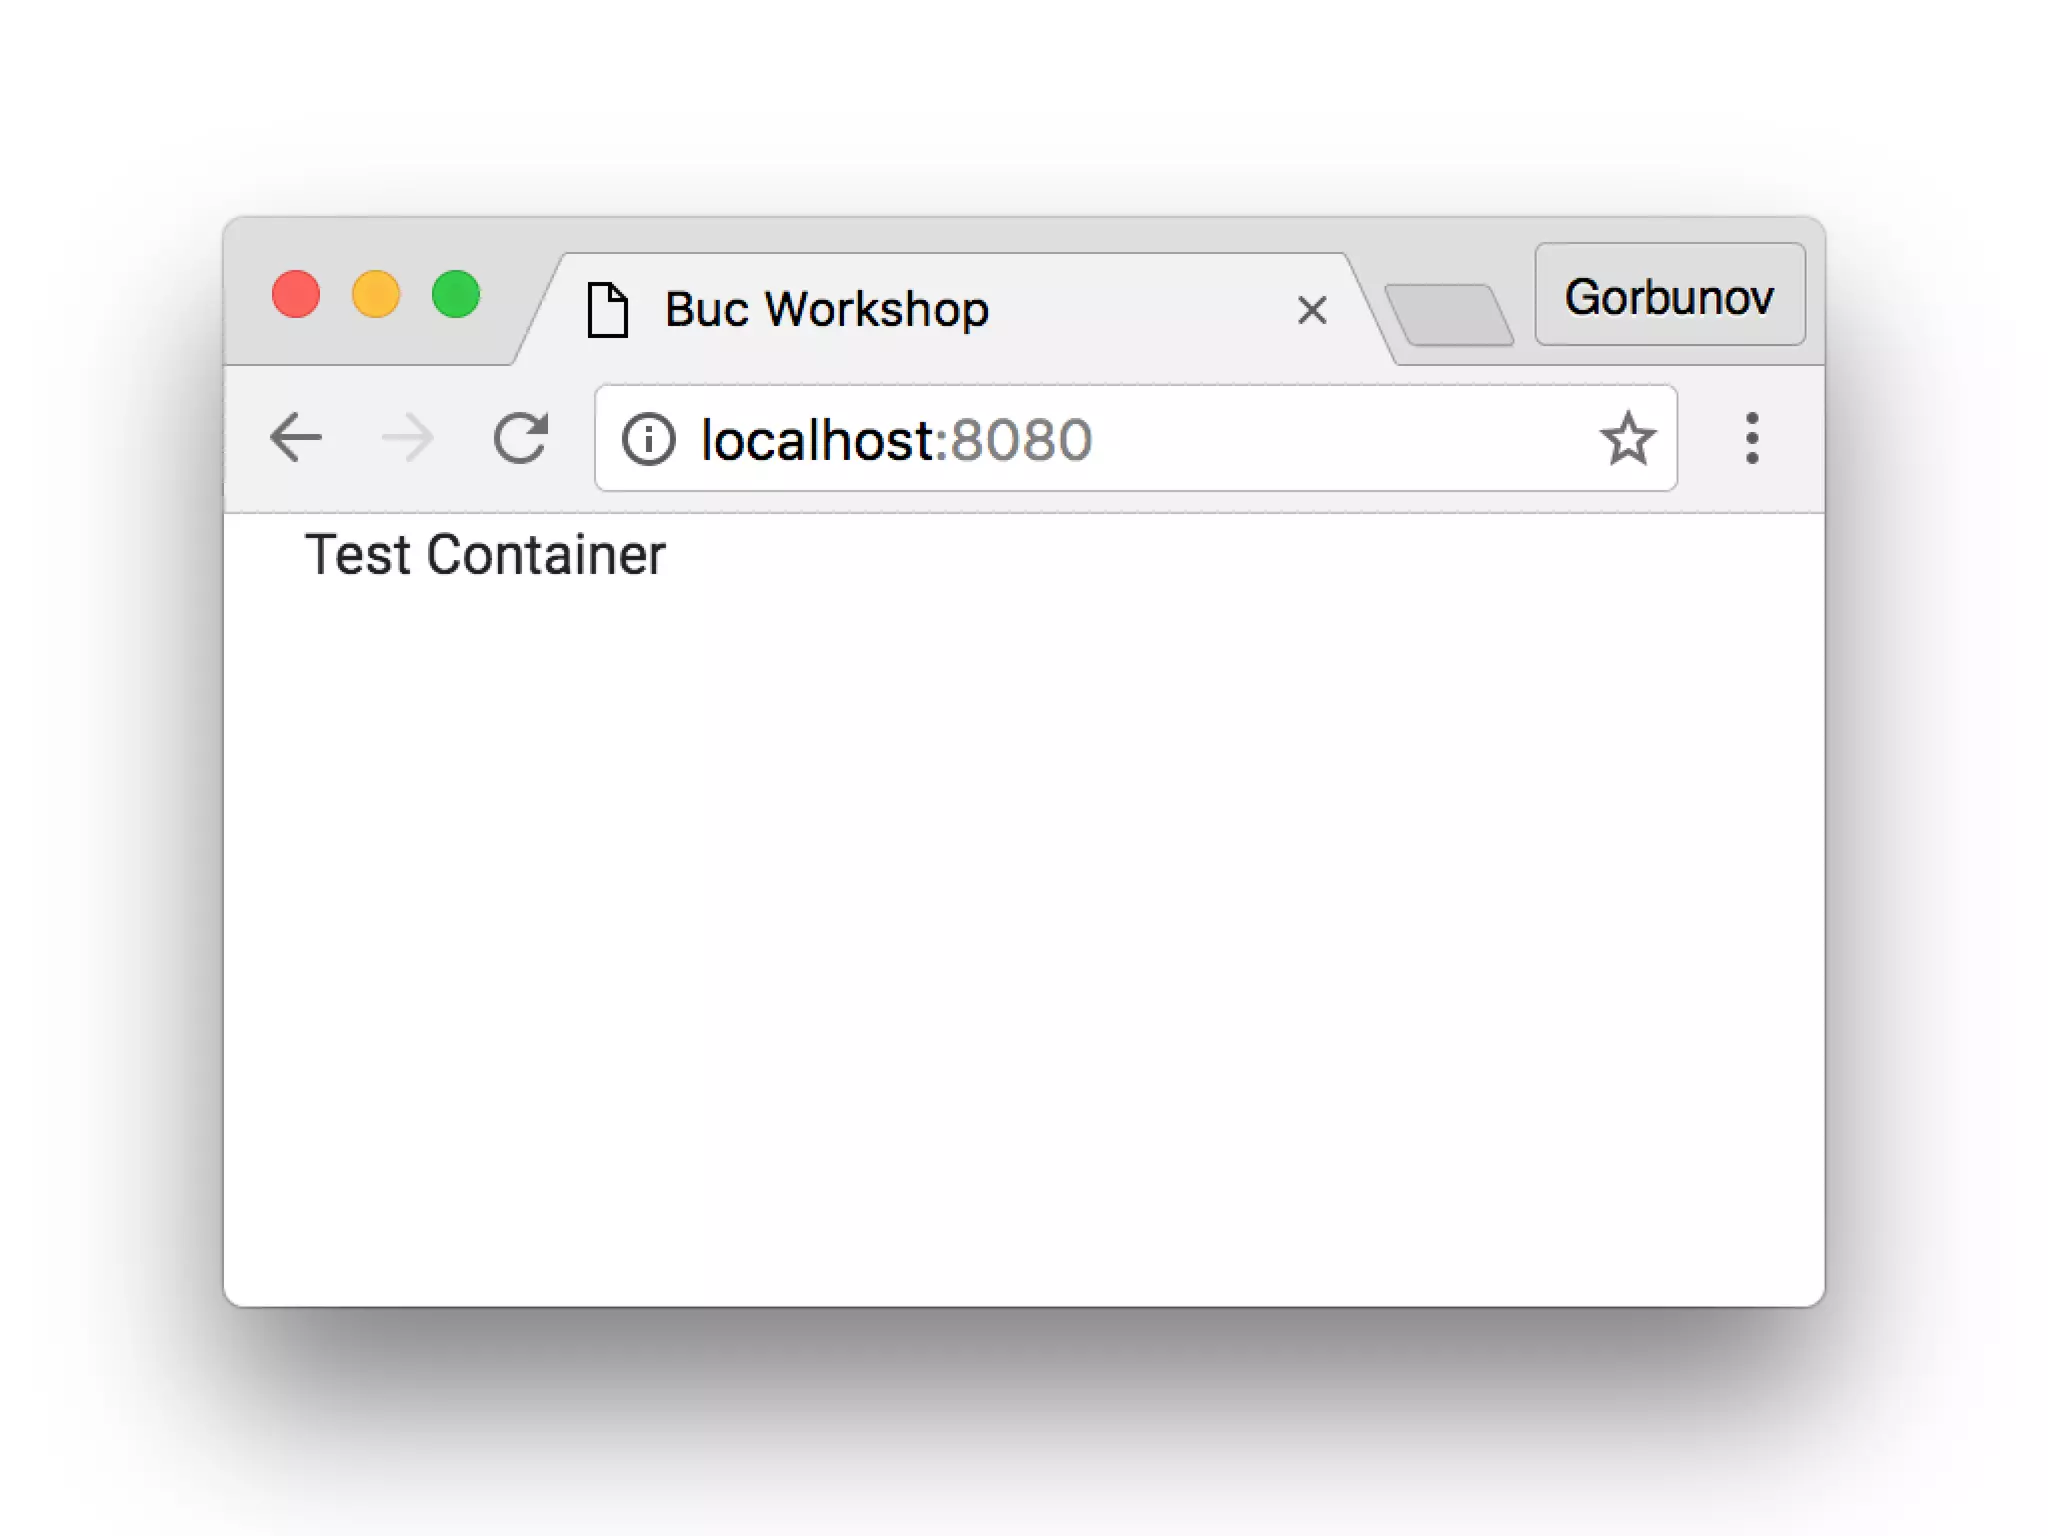Click the browser back arrow
Screen dimensions: 2048x1536
click(296, 438)
